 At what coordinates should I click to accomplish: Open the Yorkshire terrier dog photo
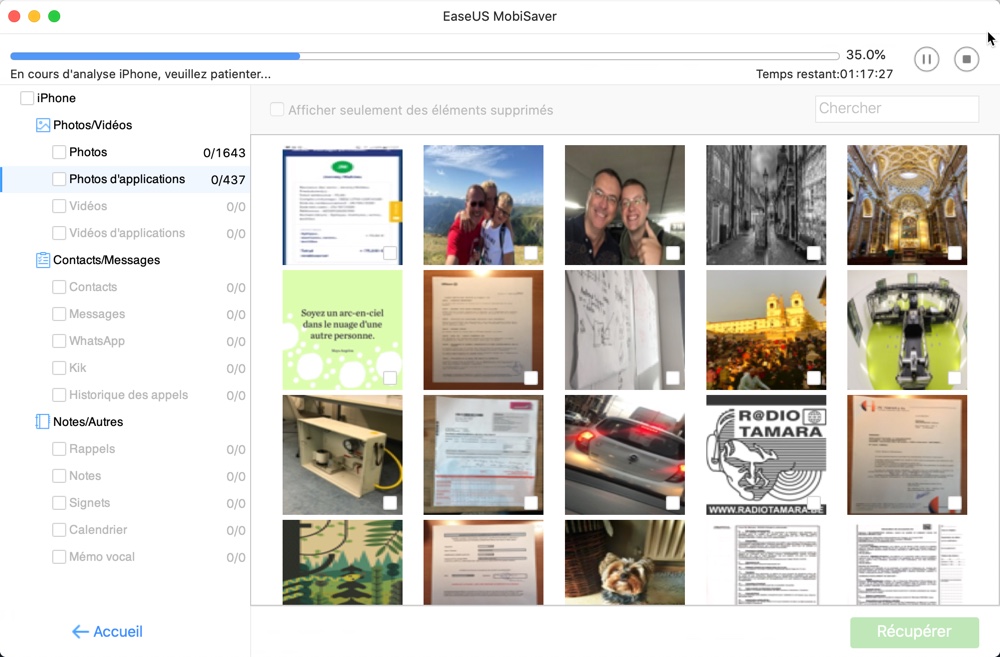pos(624,562)
